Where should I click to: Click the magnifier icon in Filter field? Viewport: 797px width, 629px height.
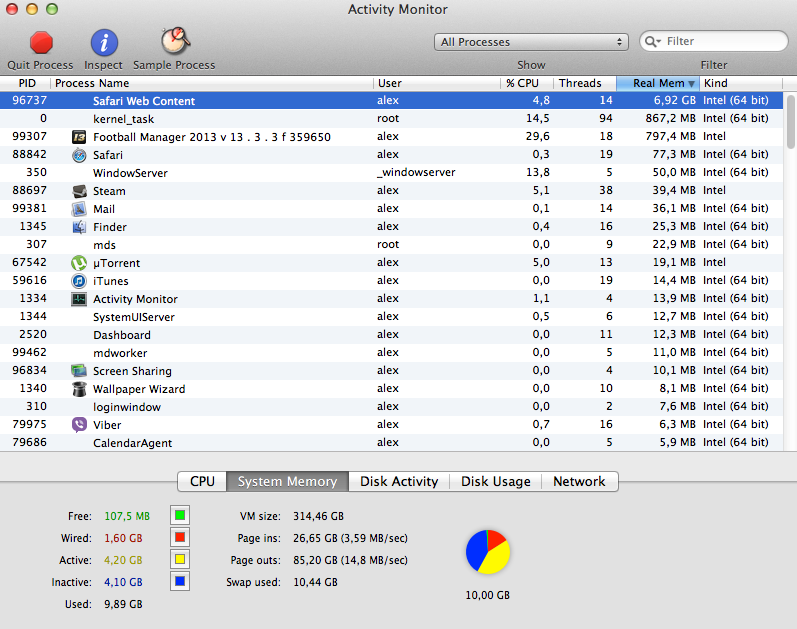652,41
